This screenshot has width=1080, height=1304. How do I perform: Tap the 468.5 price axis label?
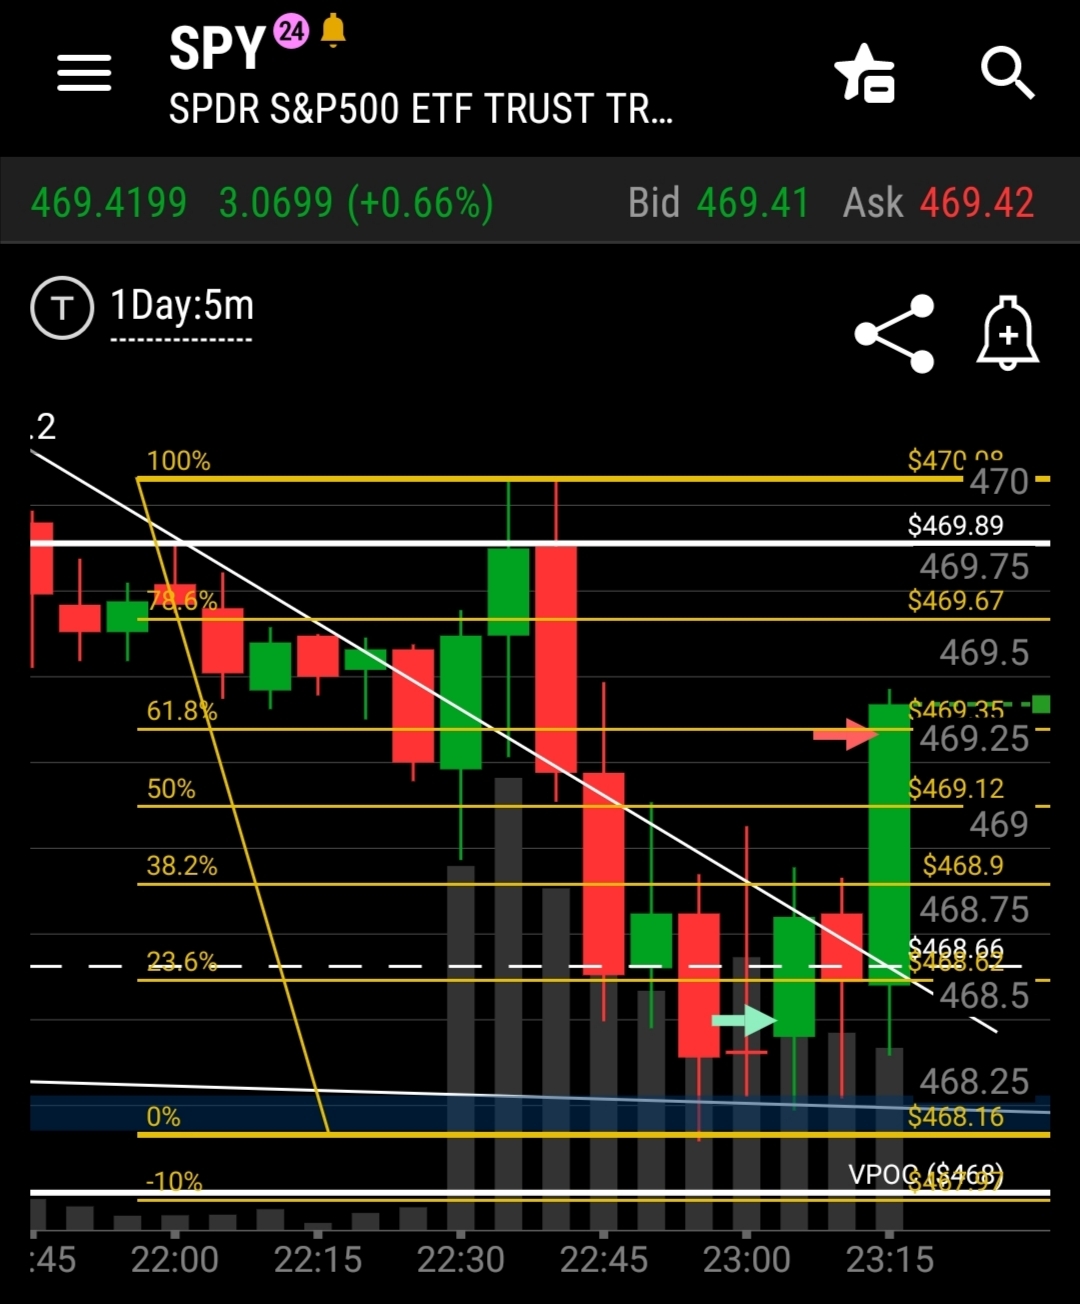pyautogui.click(x=984, y=996)
